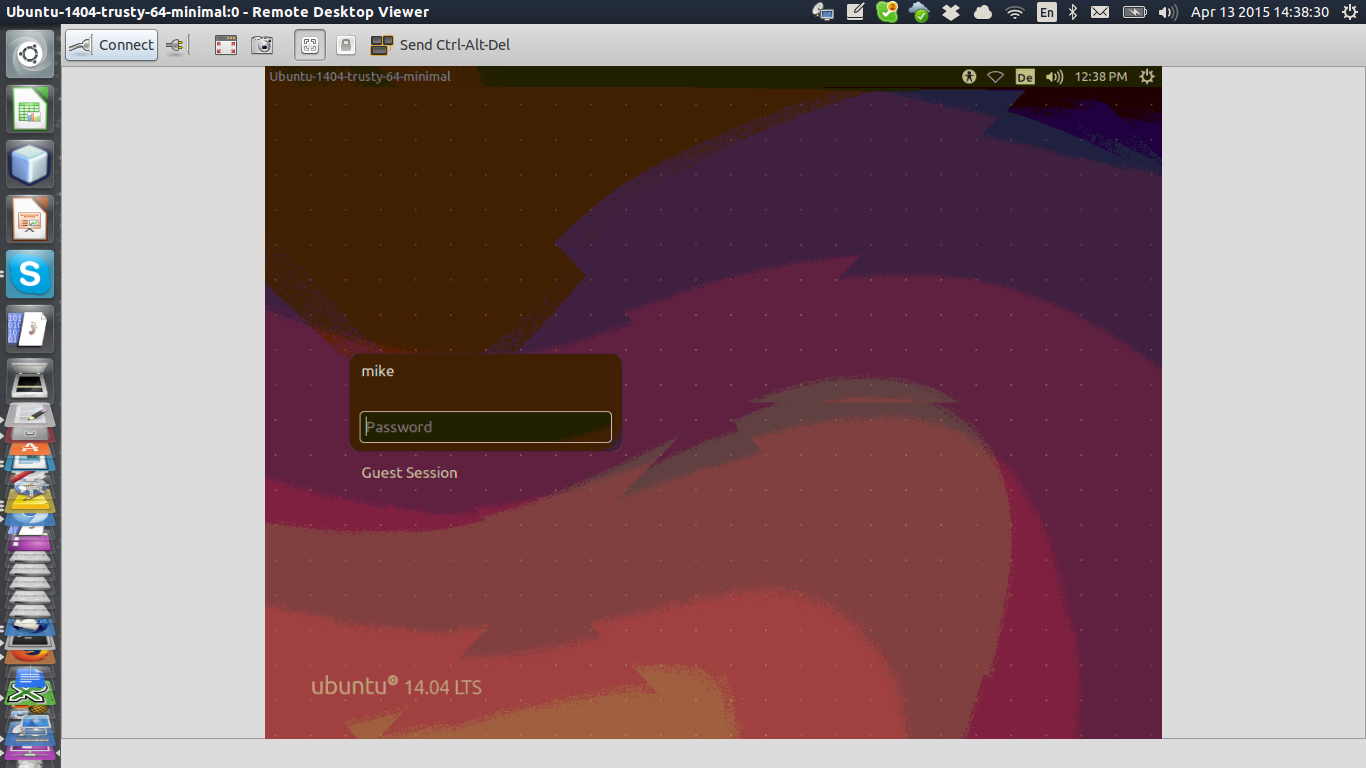Open the notepad-with-pen indicator in top panel
Screen dimensions: 1366x768
click(855, 12)
